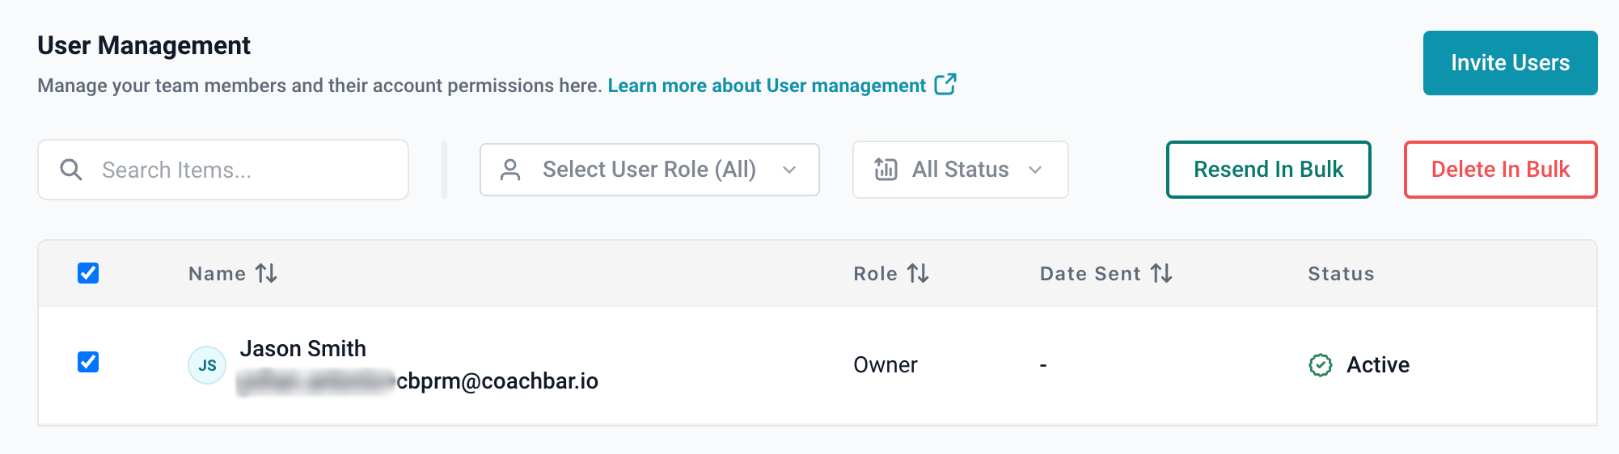
Task: Uncheck Jason Smith's row checkbox
Action: click(x=88, y=362)
